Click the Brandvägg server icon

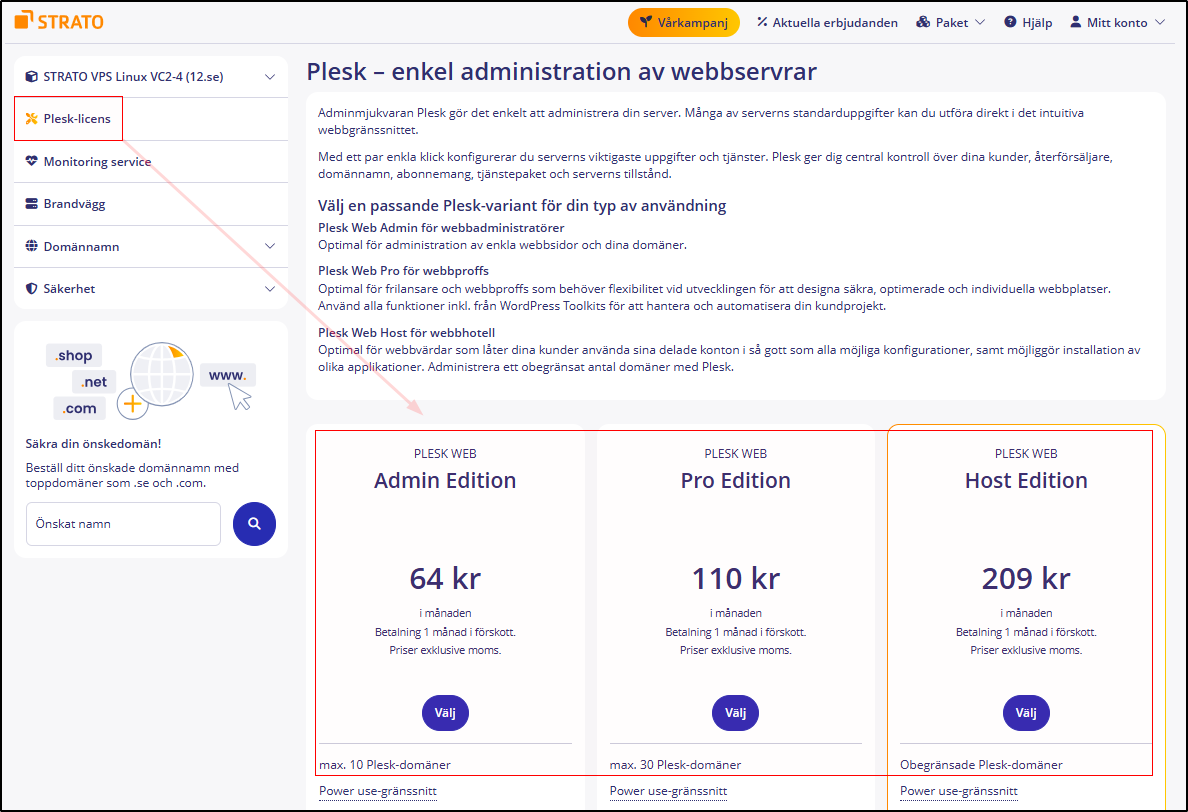[31, 204]
